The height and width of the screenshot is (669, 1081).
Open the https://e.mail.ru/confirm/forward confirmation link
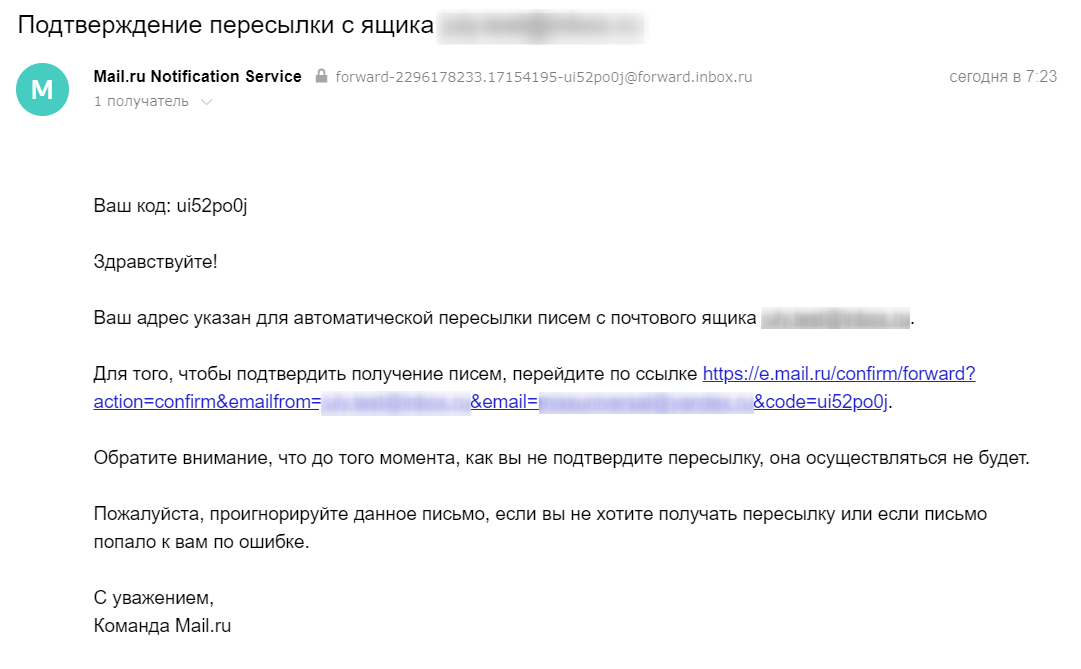point(839,374)
